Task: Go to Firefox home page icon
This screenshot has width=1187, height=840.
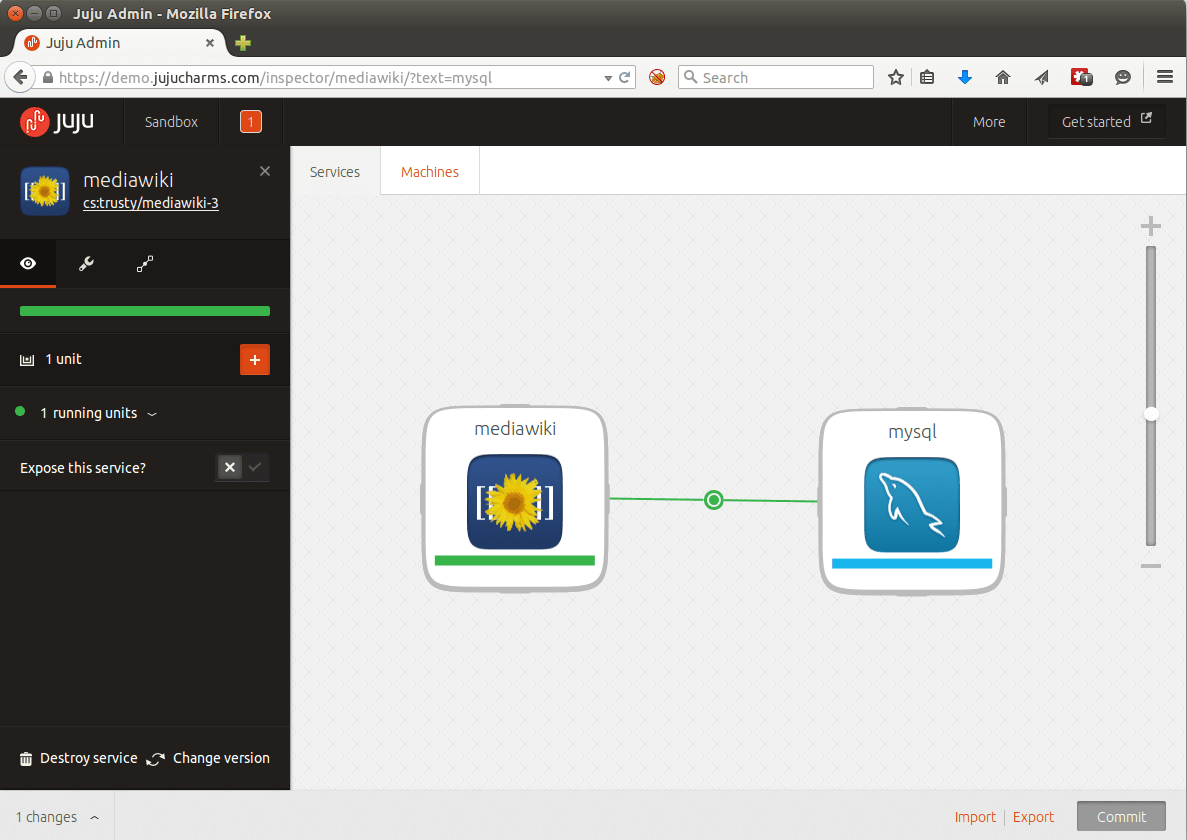Action: (1003, 77)
